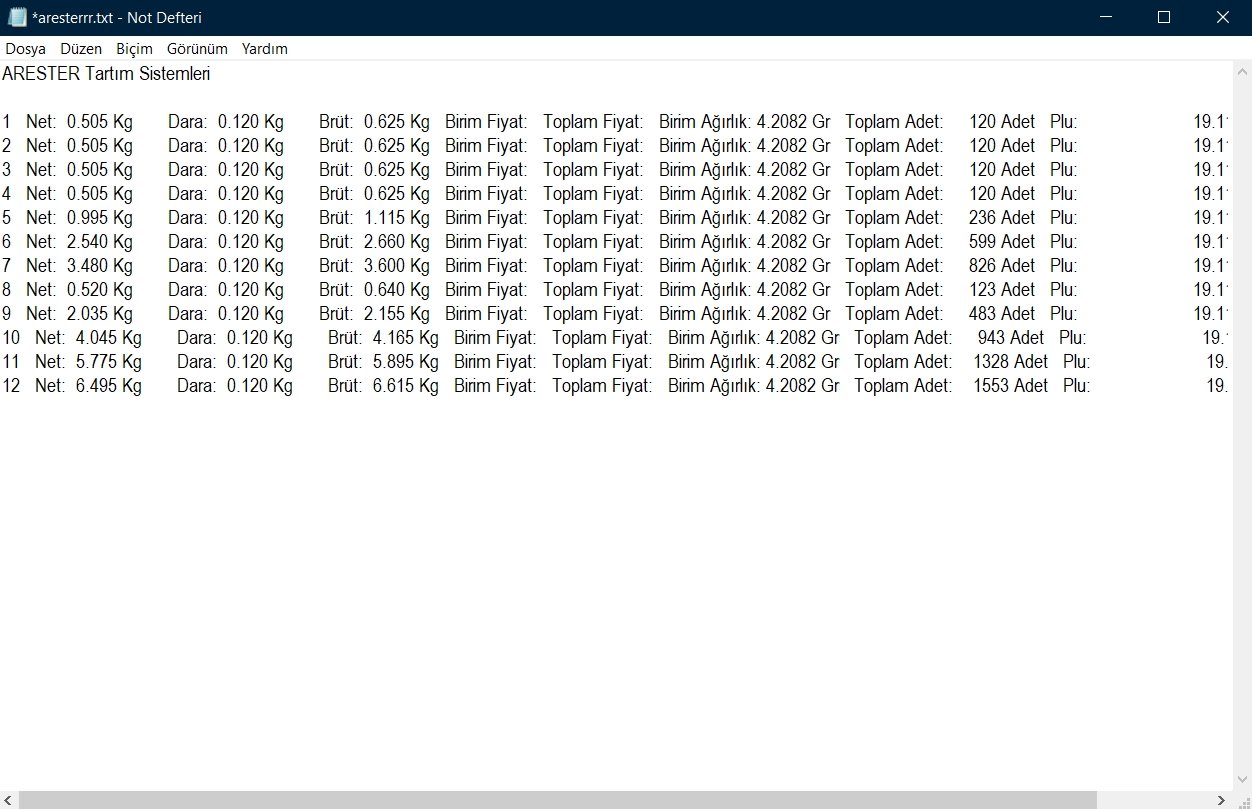Click 'Toplam Adet:' label in row 11
This screenshot has height=809, width=1252.
pos(903,361)
